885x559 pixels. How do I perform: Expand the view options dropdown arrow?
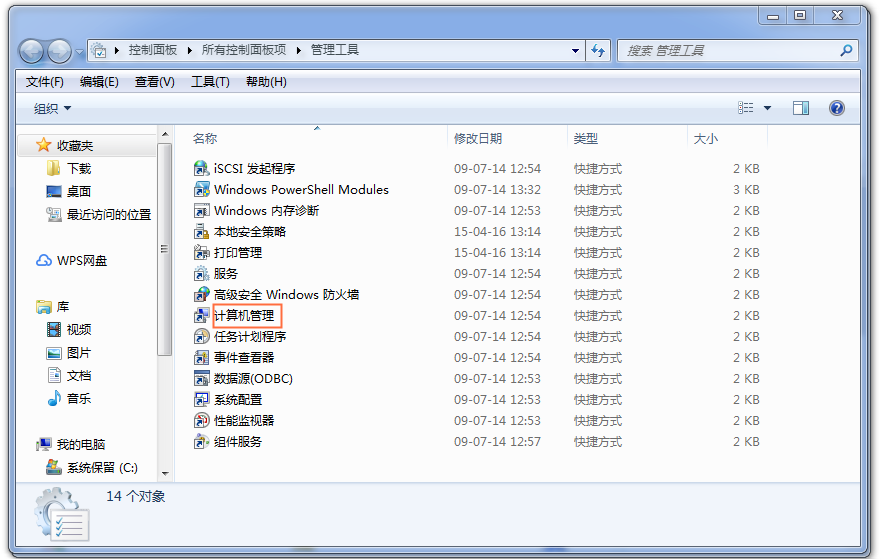pos(768,108)
